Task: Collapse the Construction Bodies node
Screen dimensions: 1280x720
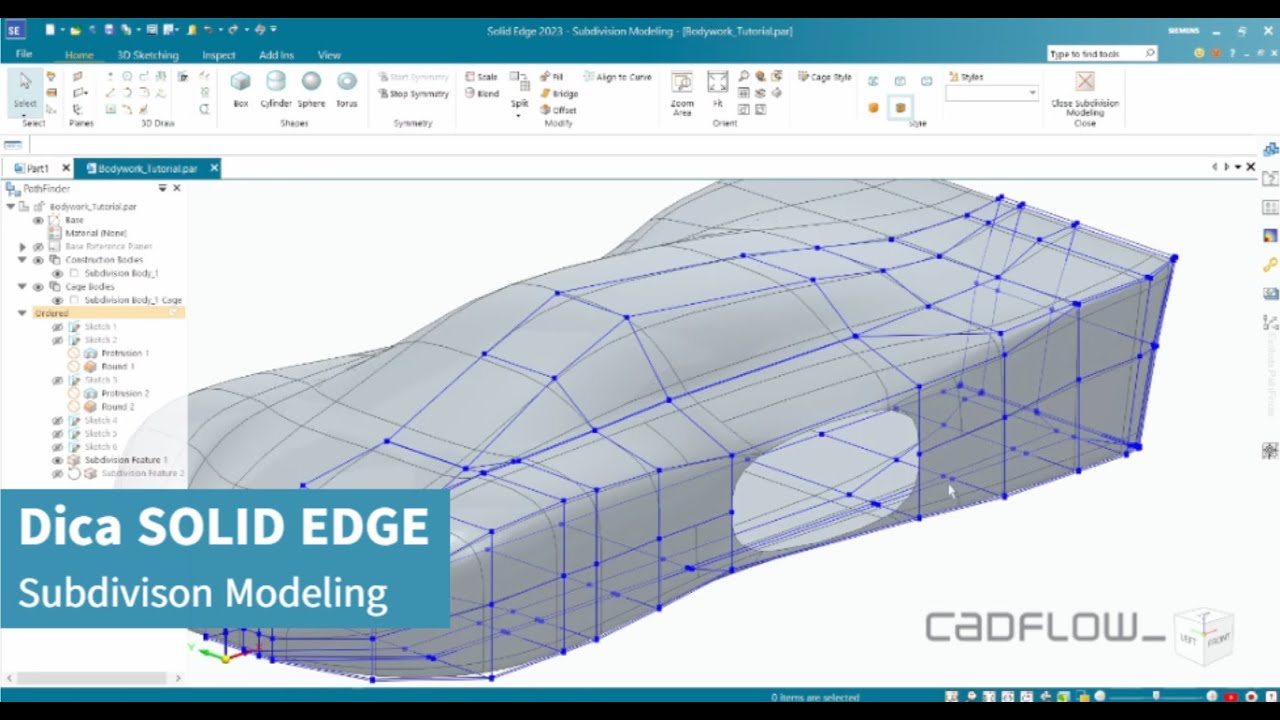Action: pyautogui.click(x=22, y=260)
